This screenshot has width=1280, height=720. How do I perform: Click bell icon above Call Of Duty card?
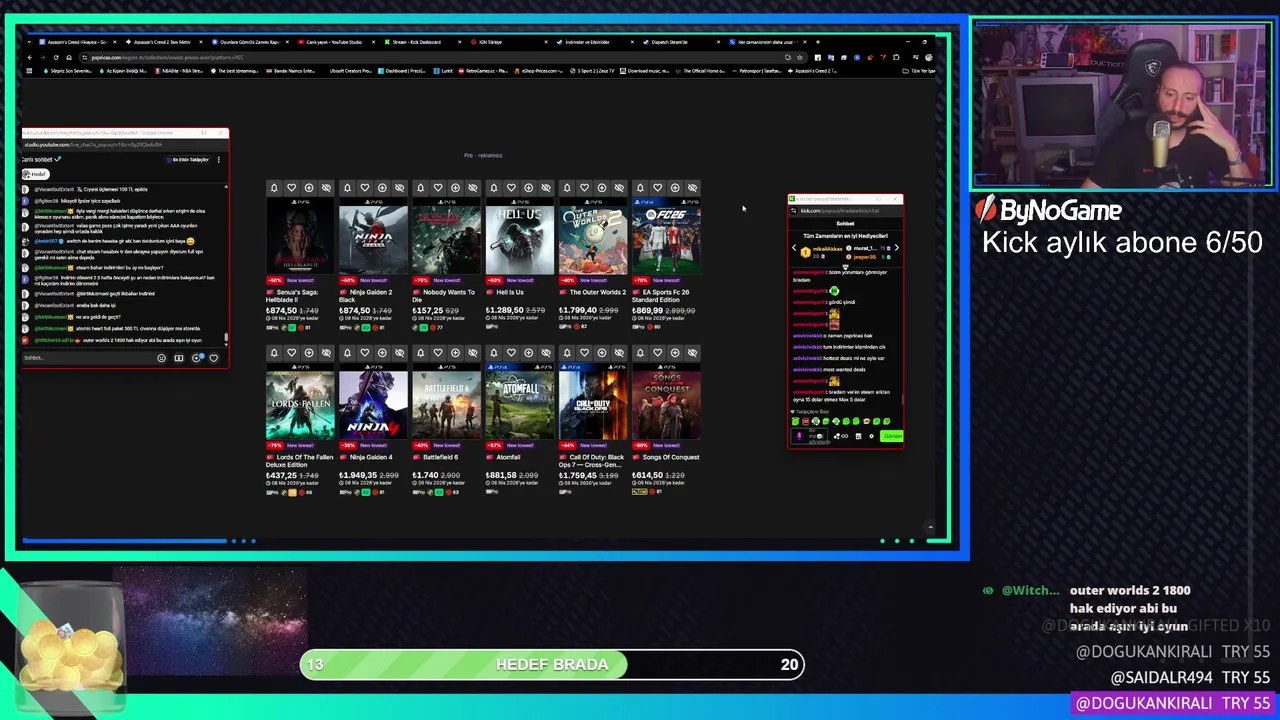point(566,353)
